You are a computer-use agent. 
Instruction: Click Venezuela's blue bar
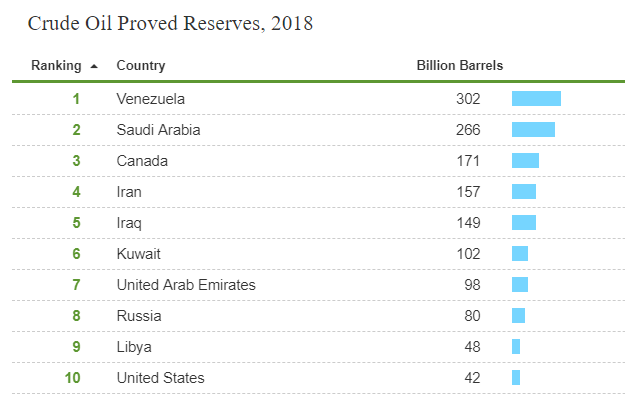tap(536, 98)
